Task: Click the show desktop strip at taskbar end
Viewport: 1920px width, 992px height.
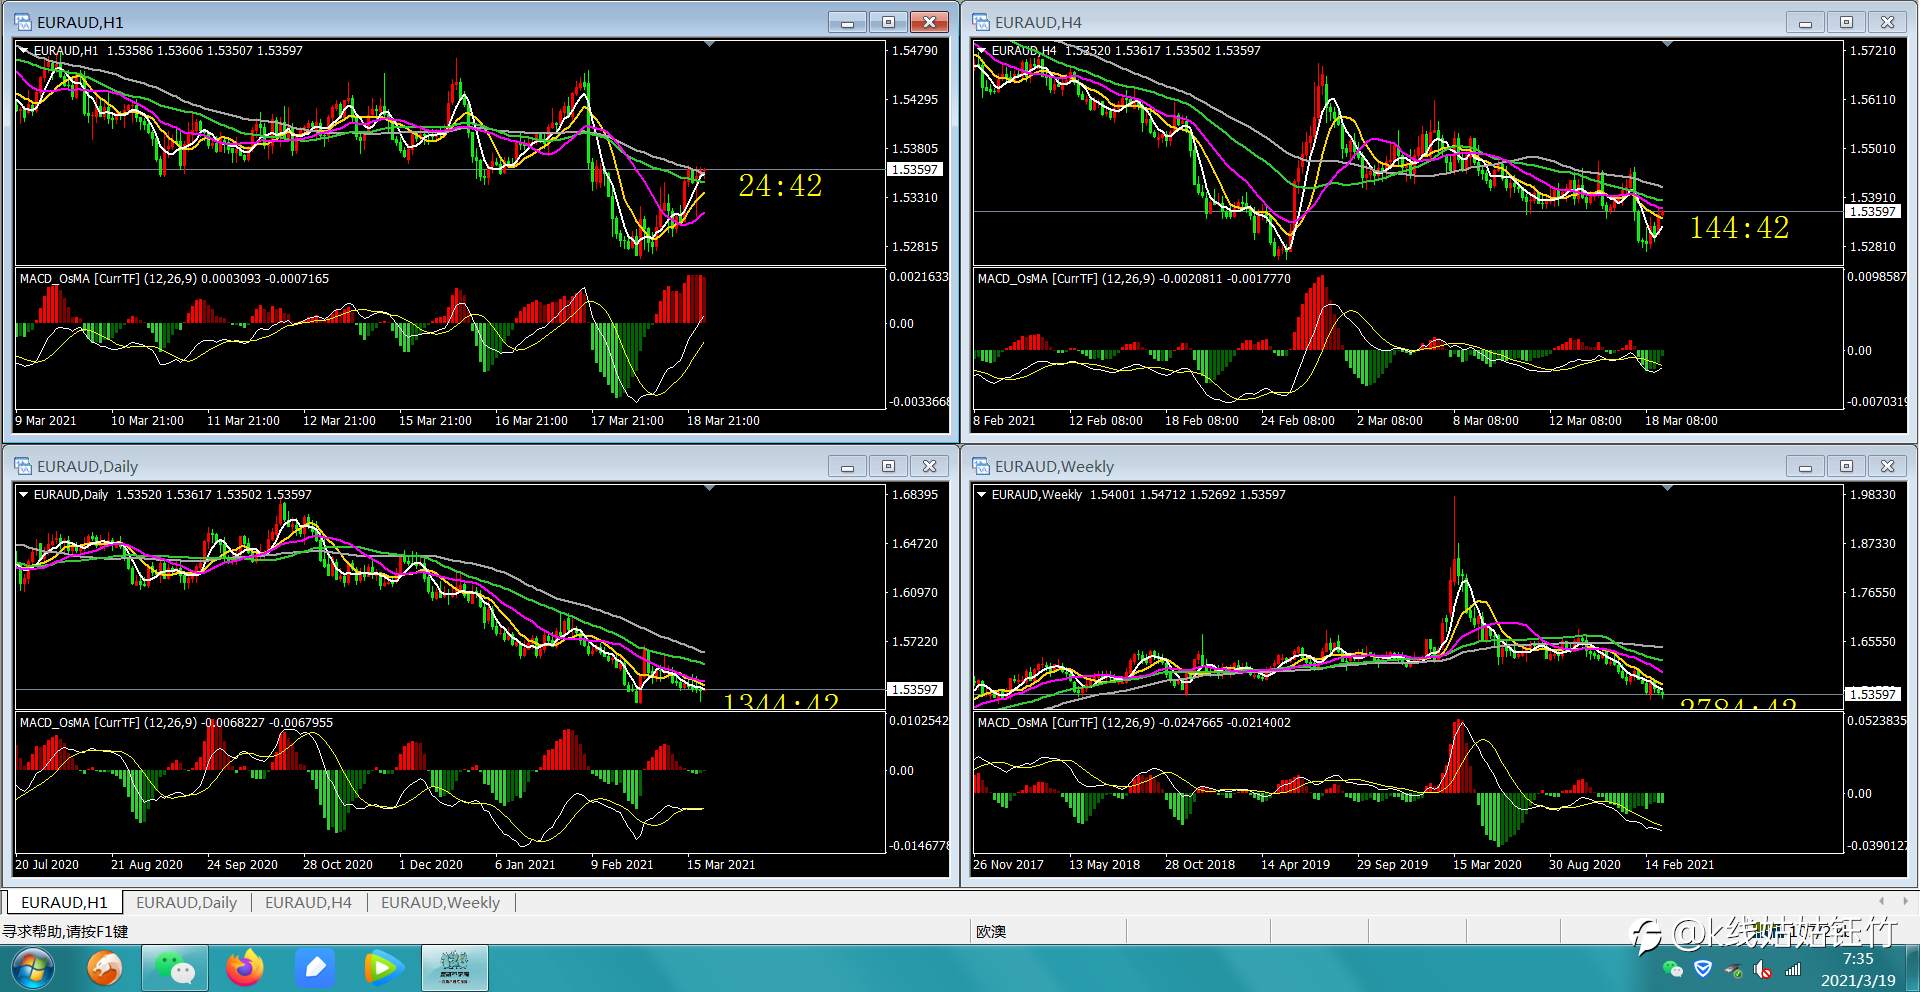Action: [1913, 968]
